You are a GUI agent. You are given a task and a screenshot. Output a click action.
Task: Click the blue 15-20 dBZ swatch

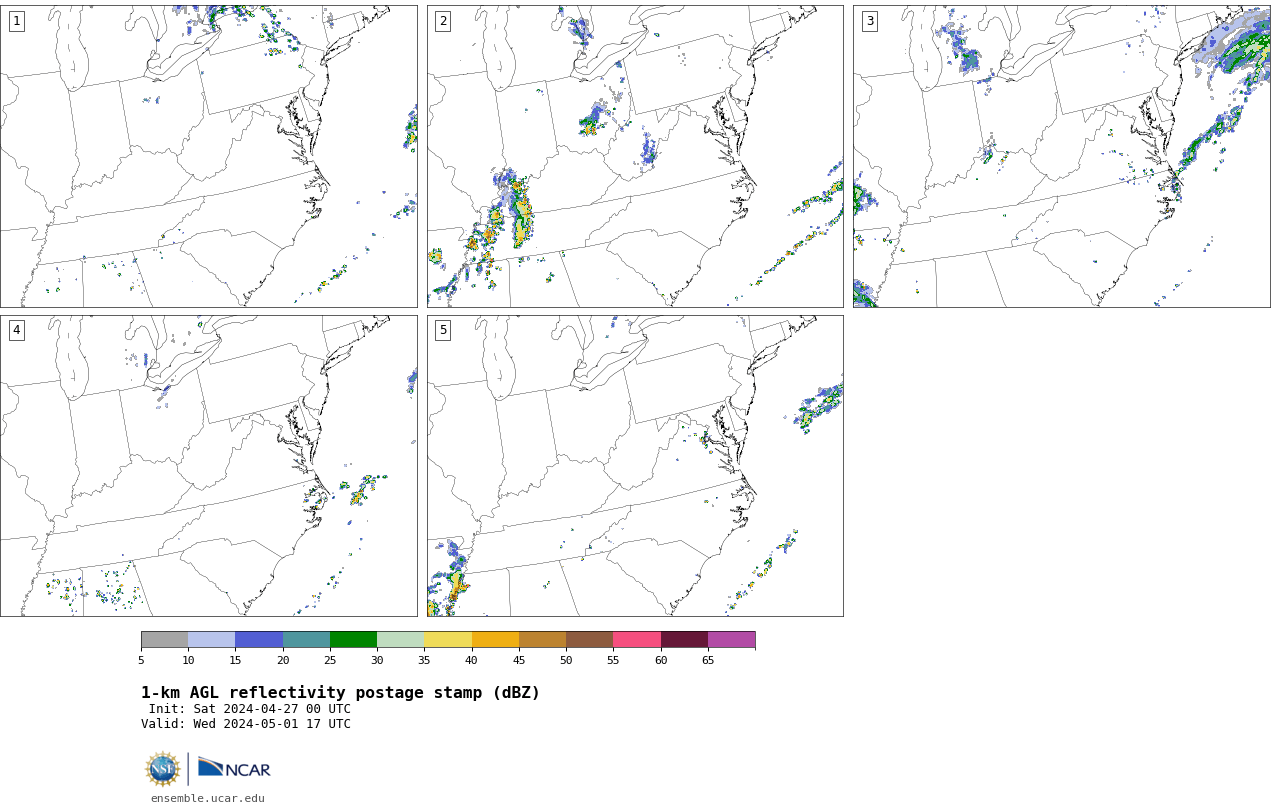pyautogui.click(x=259, y=640)
